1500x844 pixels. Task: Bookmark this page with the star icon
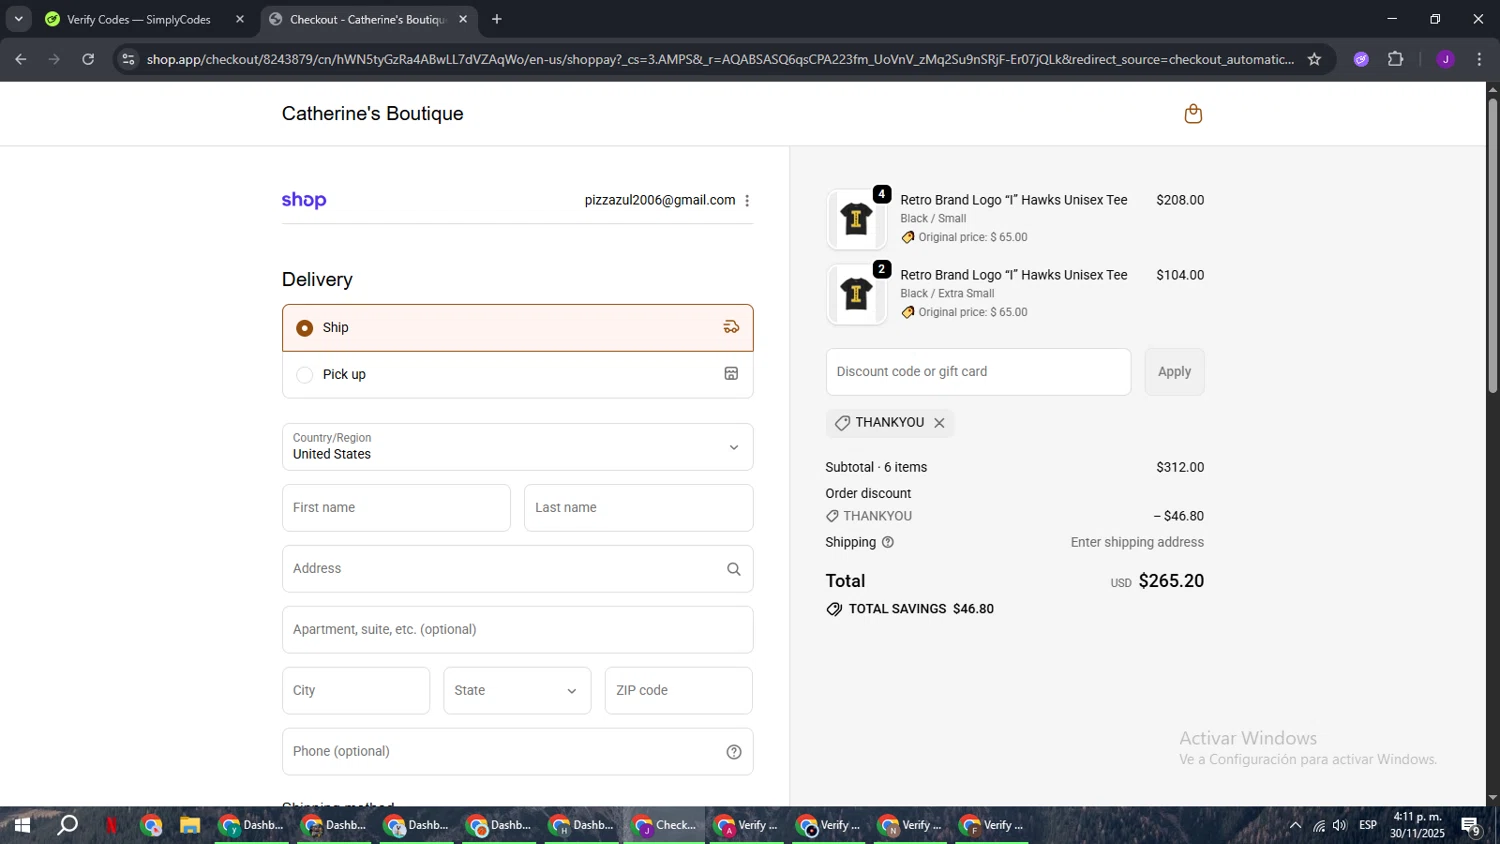point(1314,59)
